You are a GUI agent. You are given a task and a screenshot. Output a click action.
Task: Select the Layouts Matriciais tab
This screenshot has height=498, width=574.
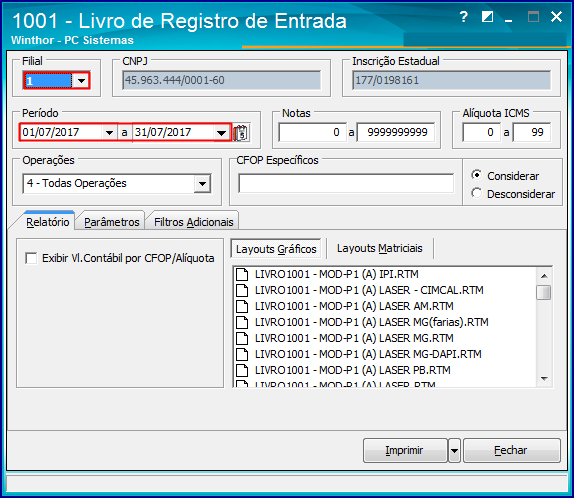tap(380, 248)
